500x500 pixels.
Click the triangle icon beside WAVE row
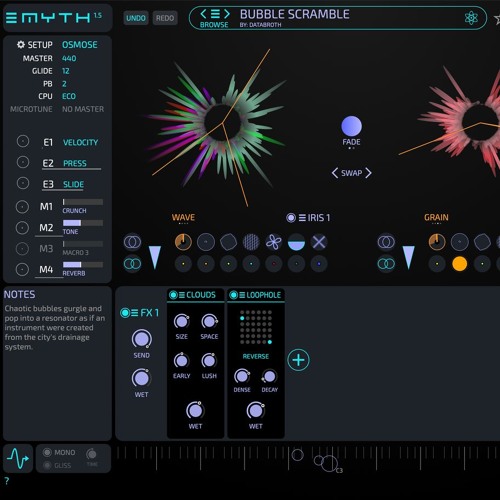(x=155, y=257)
